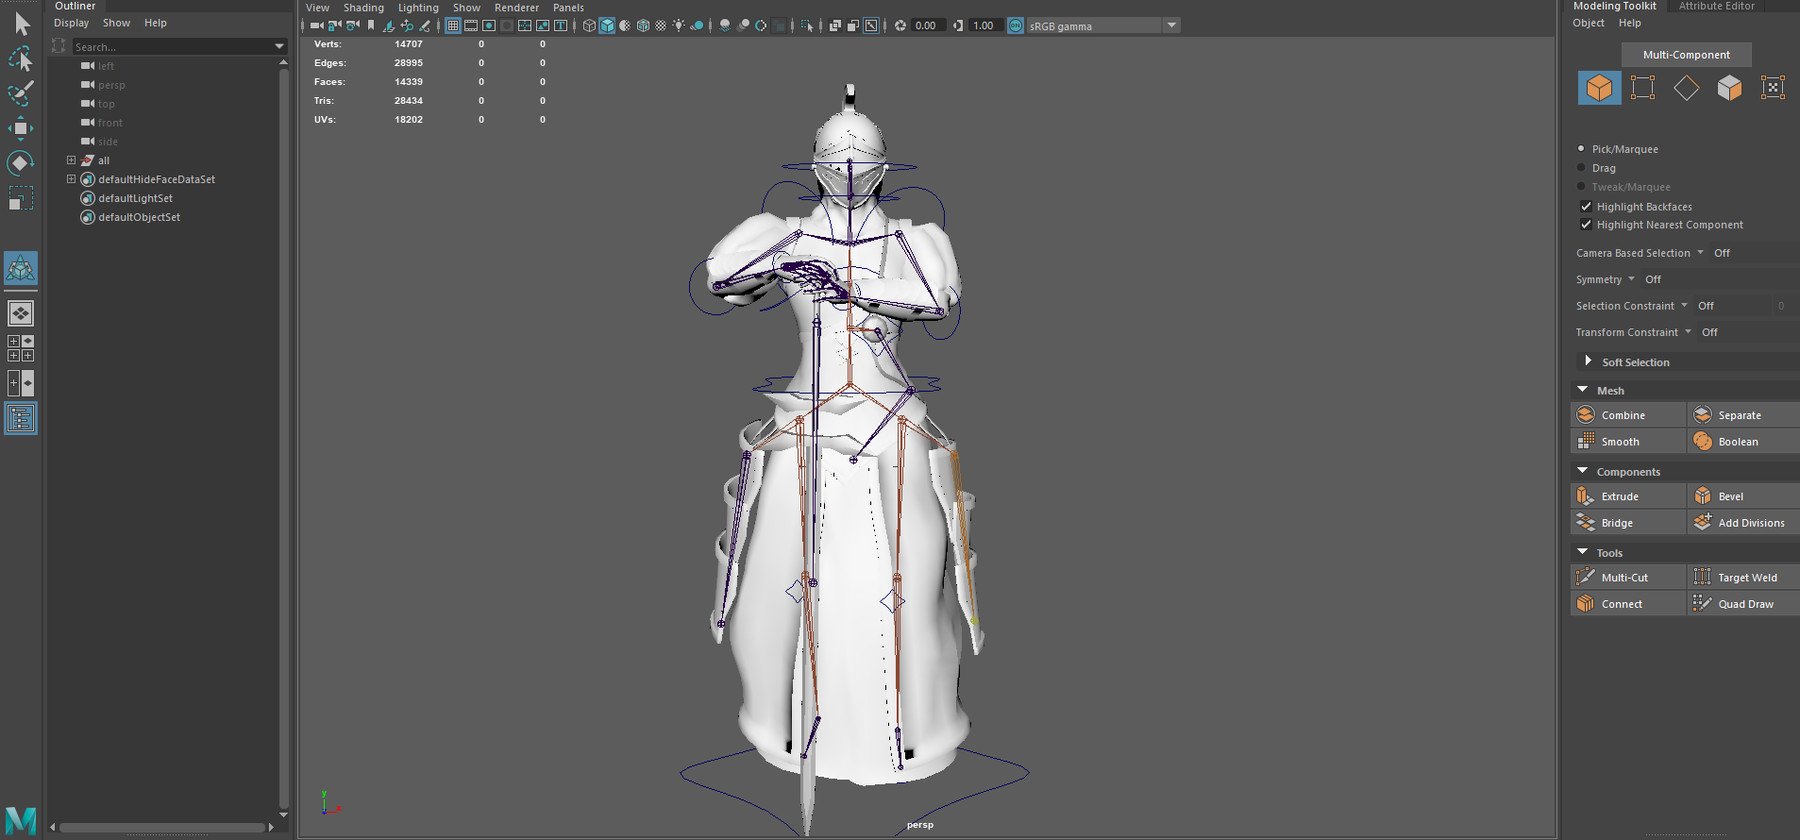Select Pick/Marquee radio option

(x=1581, y=148)
